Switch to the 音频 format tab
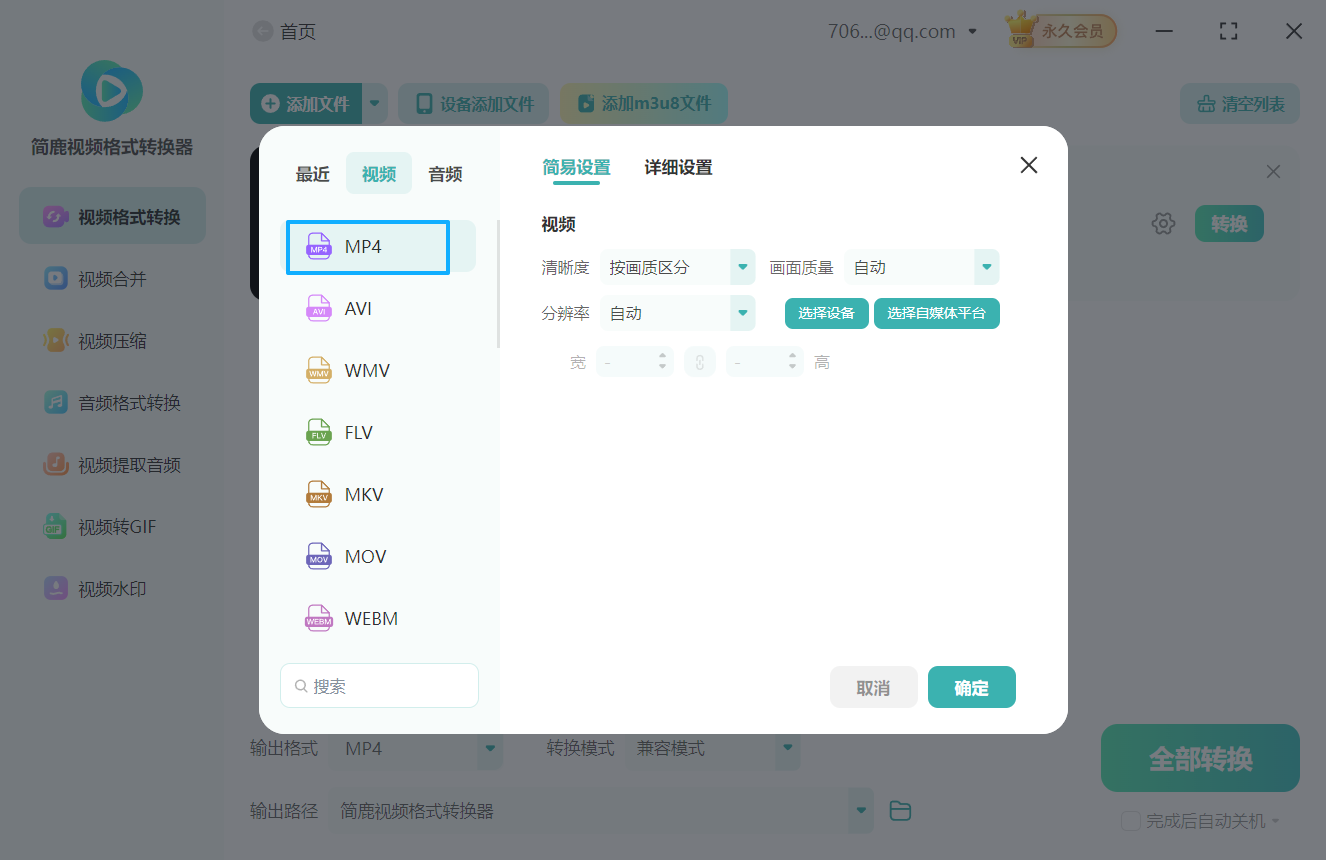The height and width of the screenshot is (860, 1326). (x=444, y=173)
